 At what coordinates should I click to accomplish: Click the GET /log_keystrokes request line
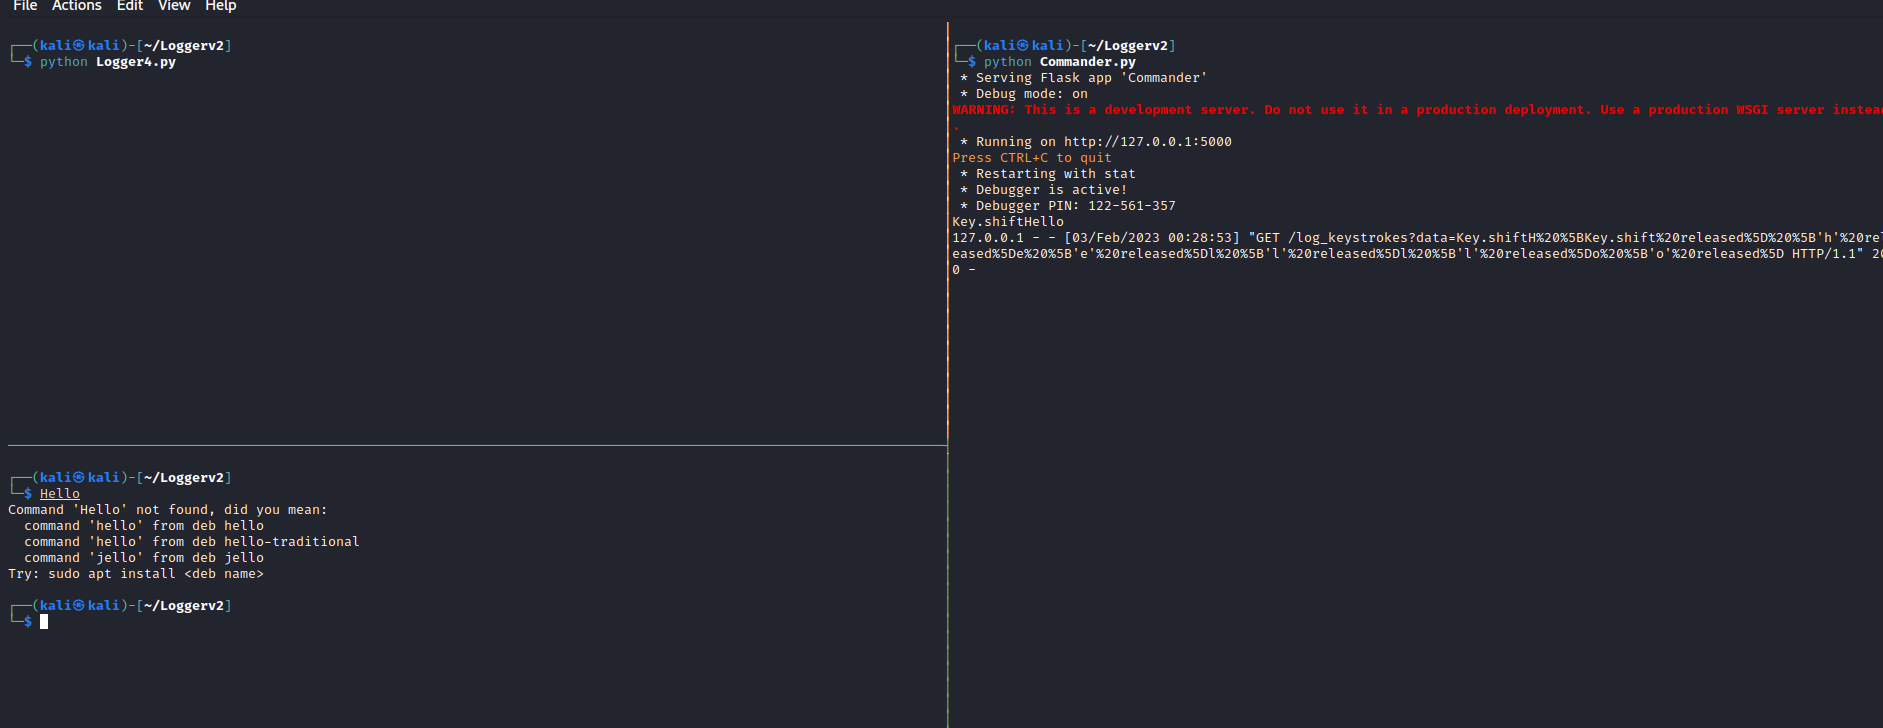[x=1400, y=238]
